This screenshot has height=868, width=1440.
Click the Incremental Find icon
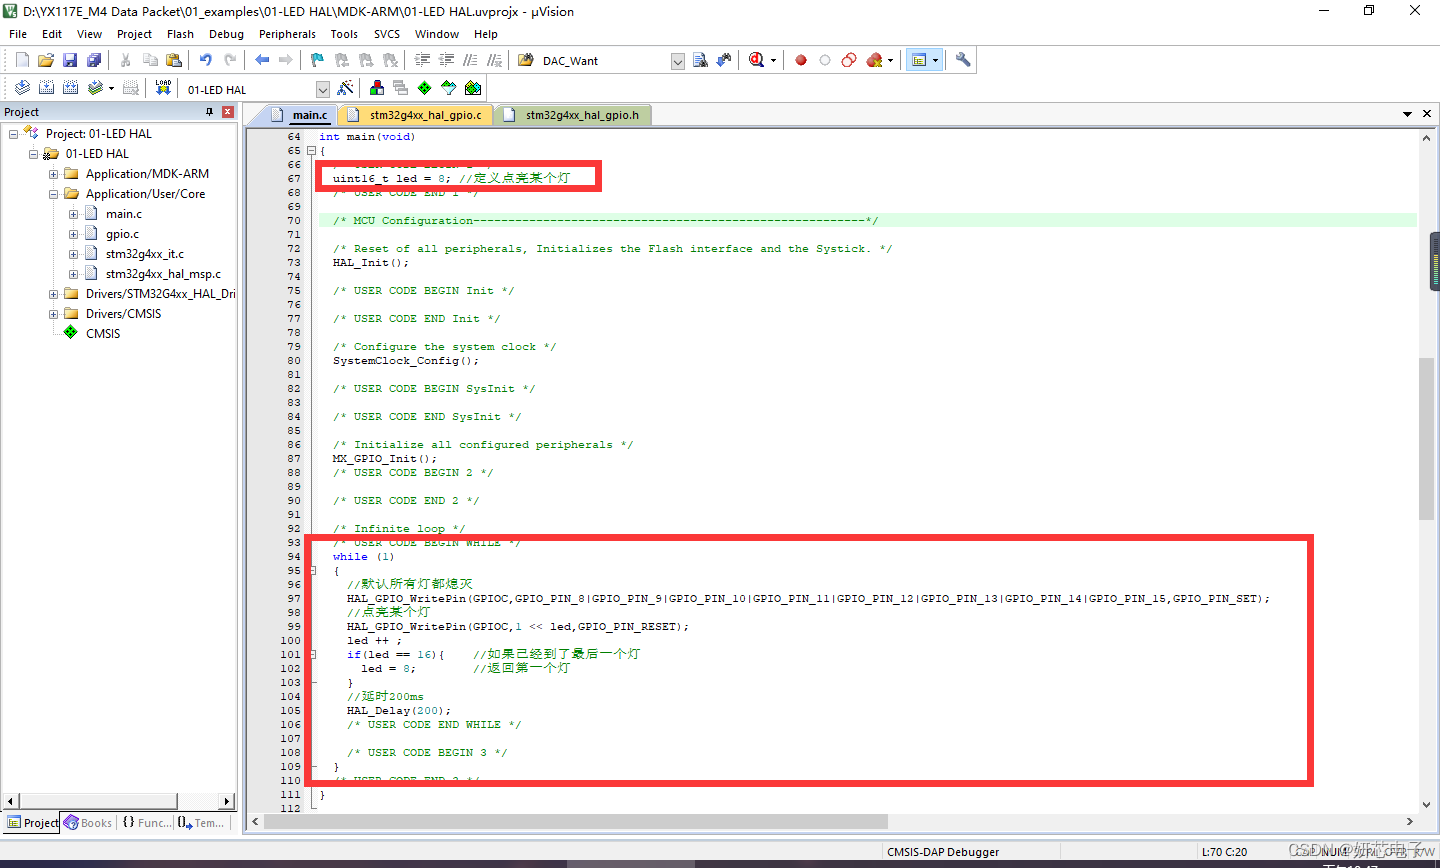pyautogui.click(x=723, y=60)
